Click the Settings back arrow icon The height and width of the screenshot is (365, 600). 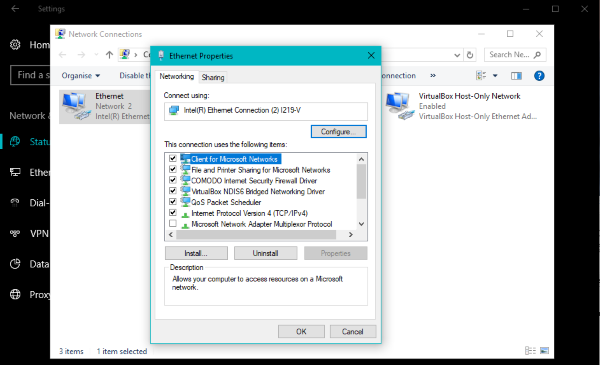coord(15,8)
